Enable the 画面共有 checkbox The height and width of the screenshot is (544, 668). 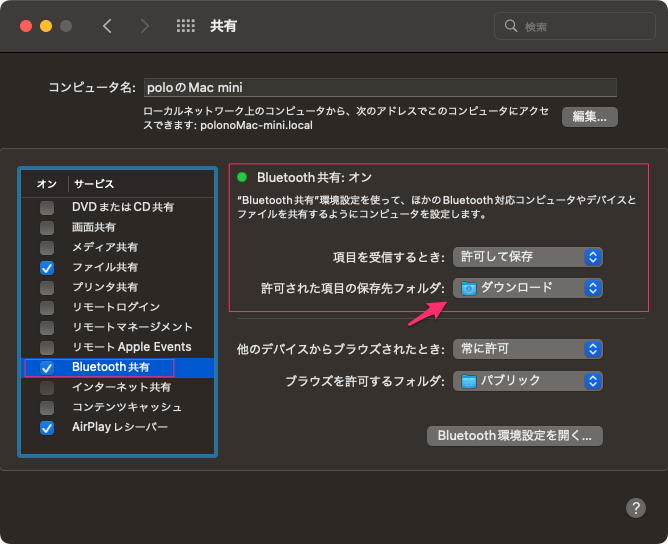click(47, 228)
